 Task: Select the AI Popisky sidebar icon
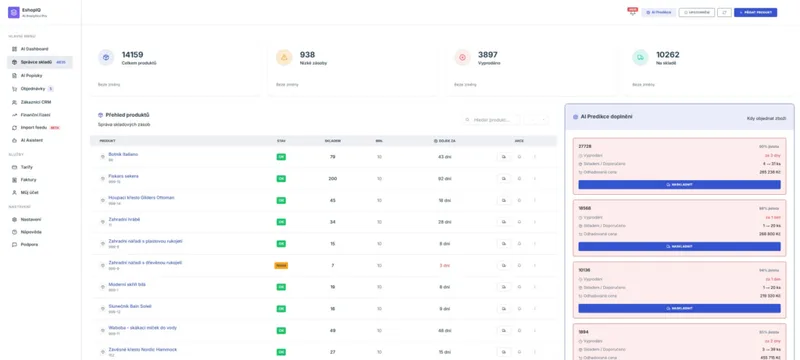14,75
